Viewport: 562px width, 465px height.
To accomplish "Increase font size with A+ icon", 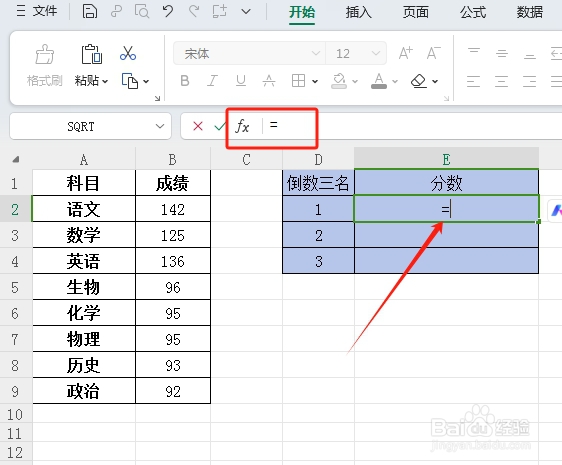I will [x=406, y=53].
